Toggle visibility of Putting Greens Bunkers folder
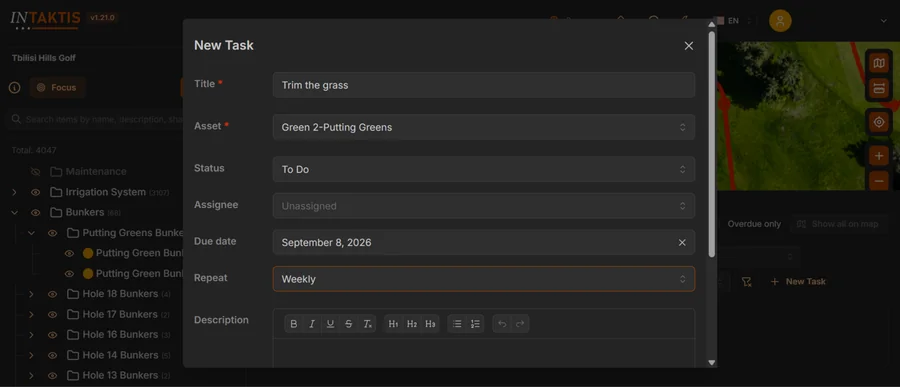900x387 pixels. [x=52, y=233]
